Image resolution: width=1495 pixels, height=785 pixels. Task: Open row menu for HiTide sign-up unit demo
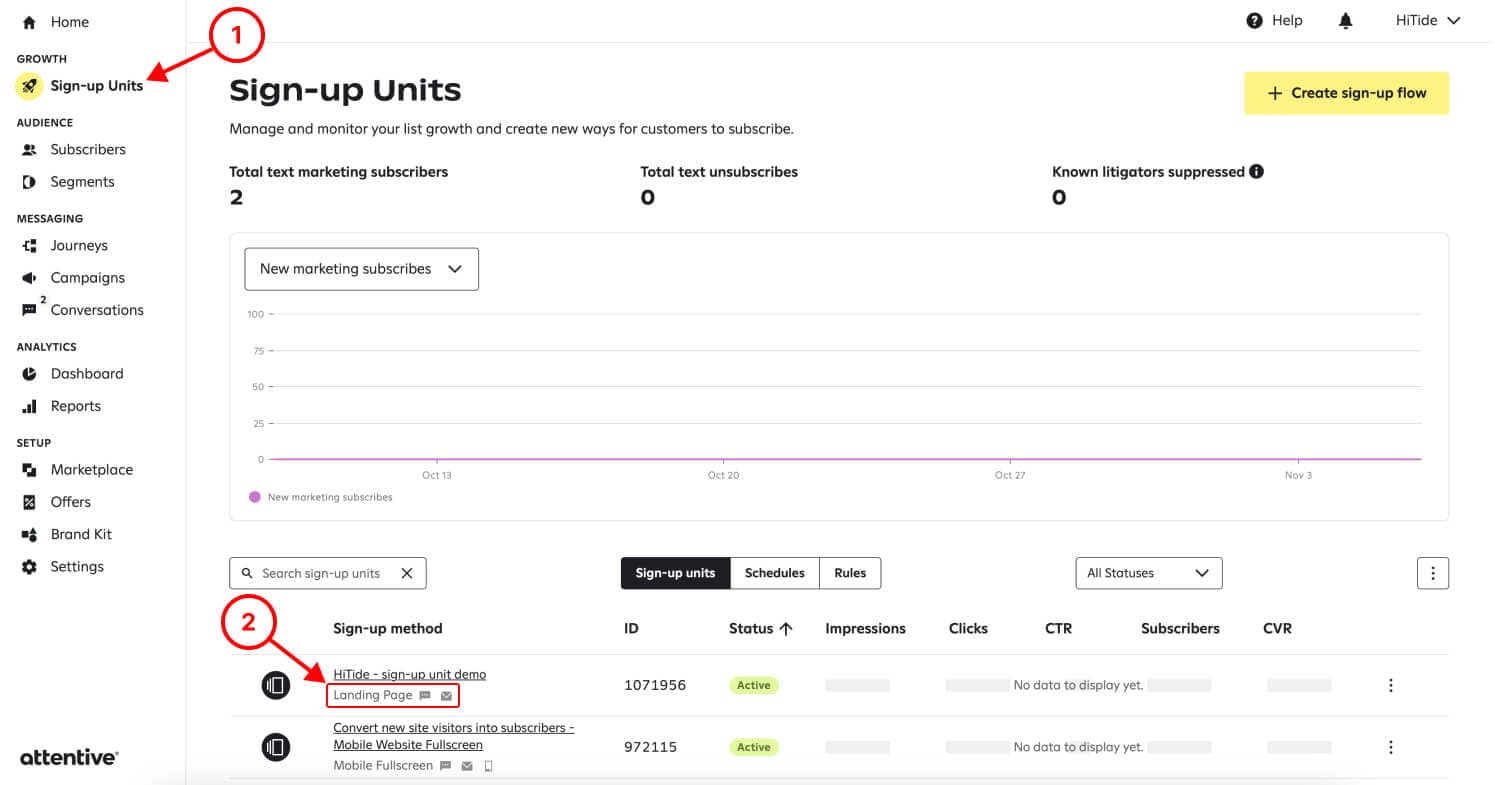[x=1391, y=685]
